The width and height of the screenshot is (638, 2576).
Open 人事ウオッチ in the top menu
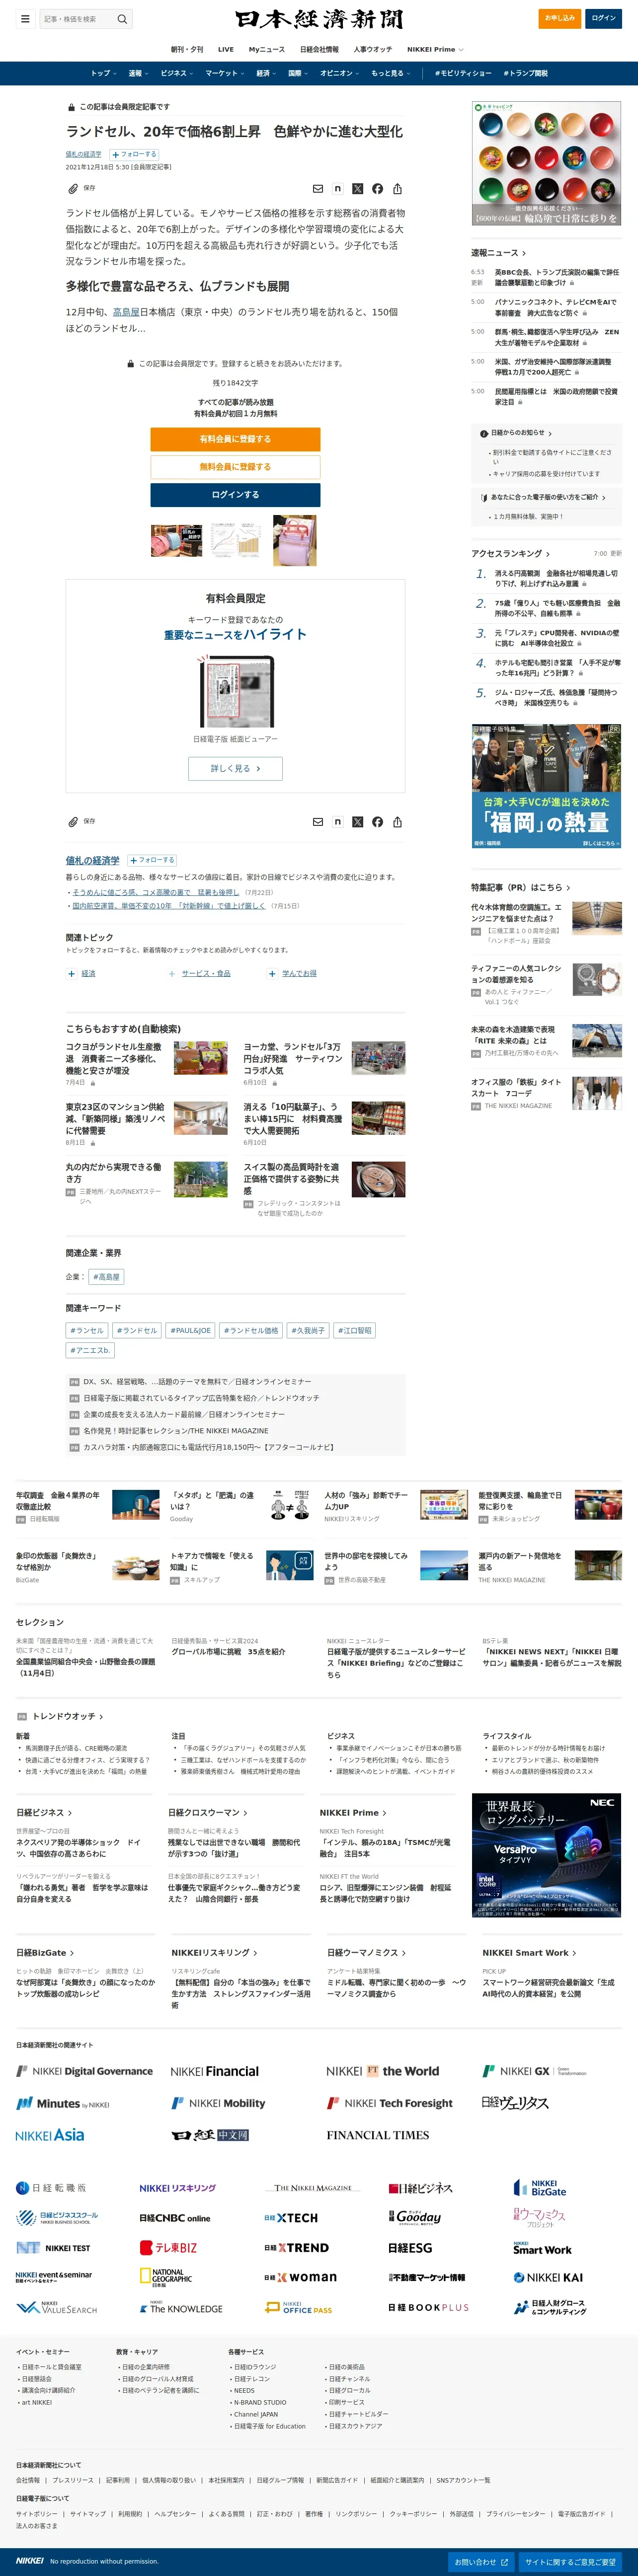click(373, 49)
